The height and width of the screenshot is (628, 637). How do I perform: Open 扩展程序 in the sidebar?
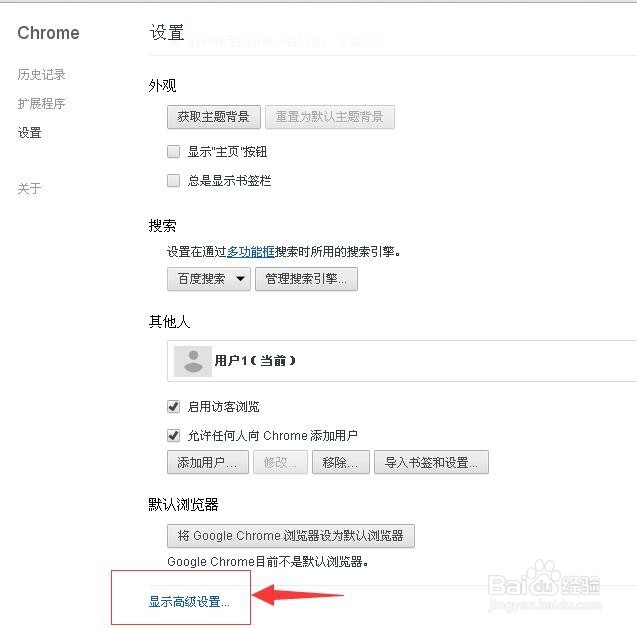41,104
